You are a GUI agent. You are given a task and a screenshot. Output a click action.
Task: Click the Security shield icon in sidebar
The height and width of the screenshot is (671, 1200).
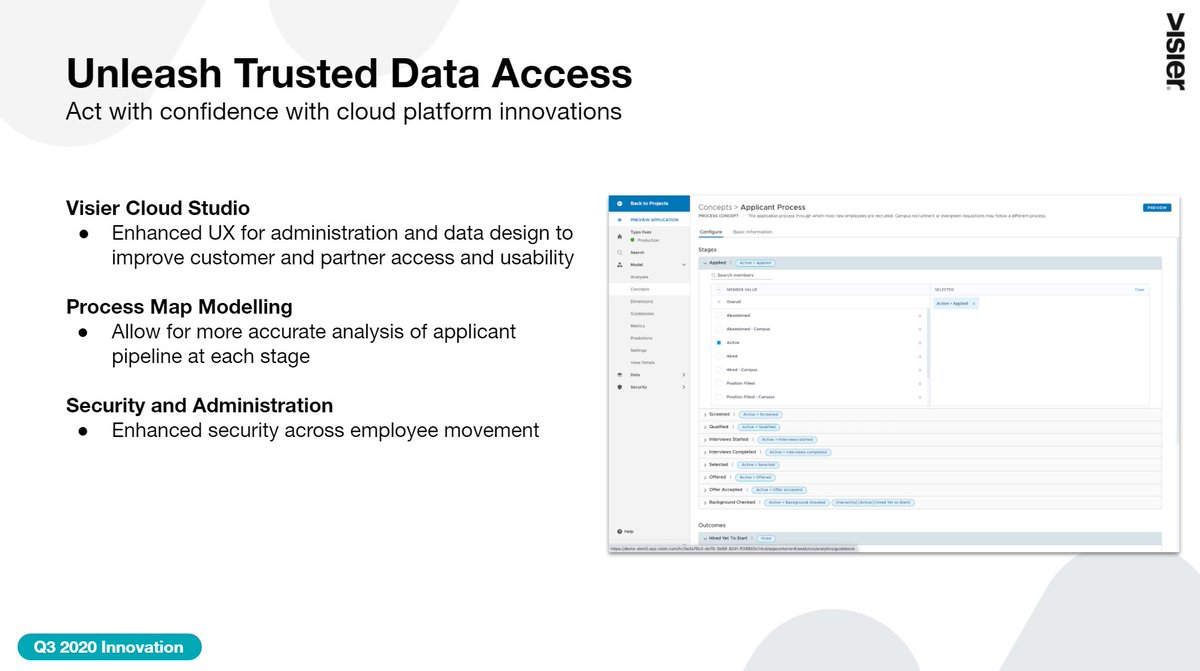[620, 387]
